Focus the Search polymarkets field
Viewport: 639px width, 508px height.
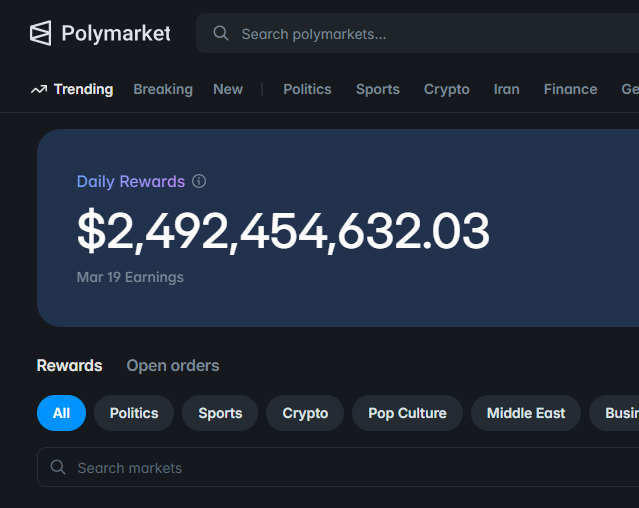417,33
